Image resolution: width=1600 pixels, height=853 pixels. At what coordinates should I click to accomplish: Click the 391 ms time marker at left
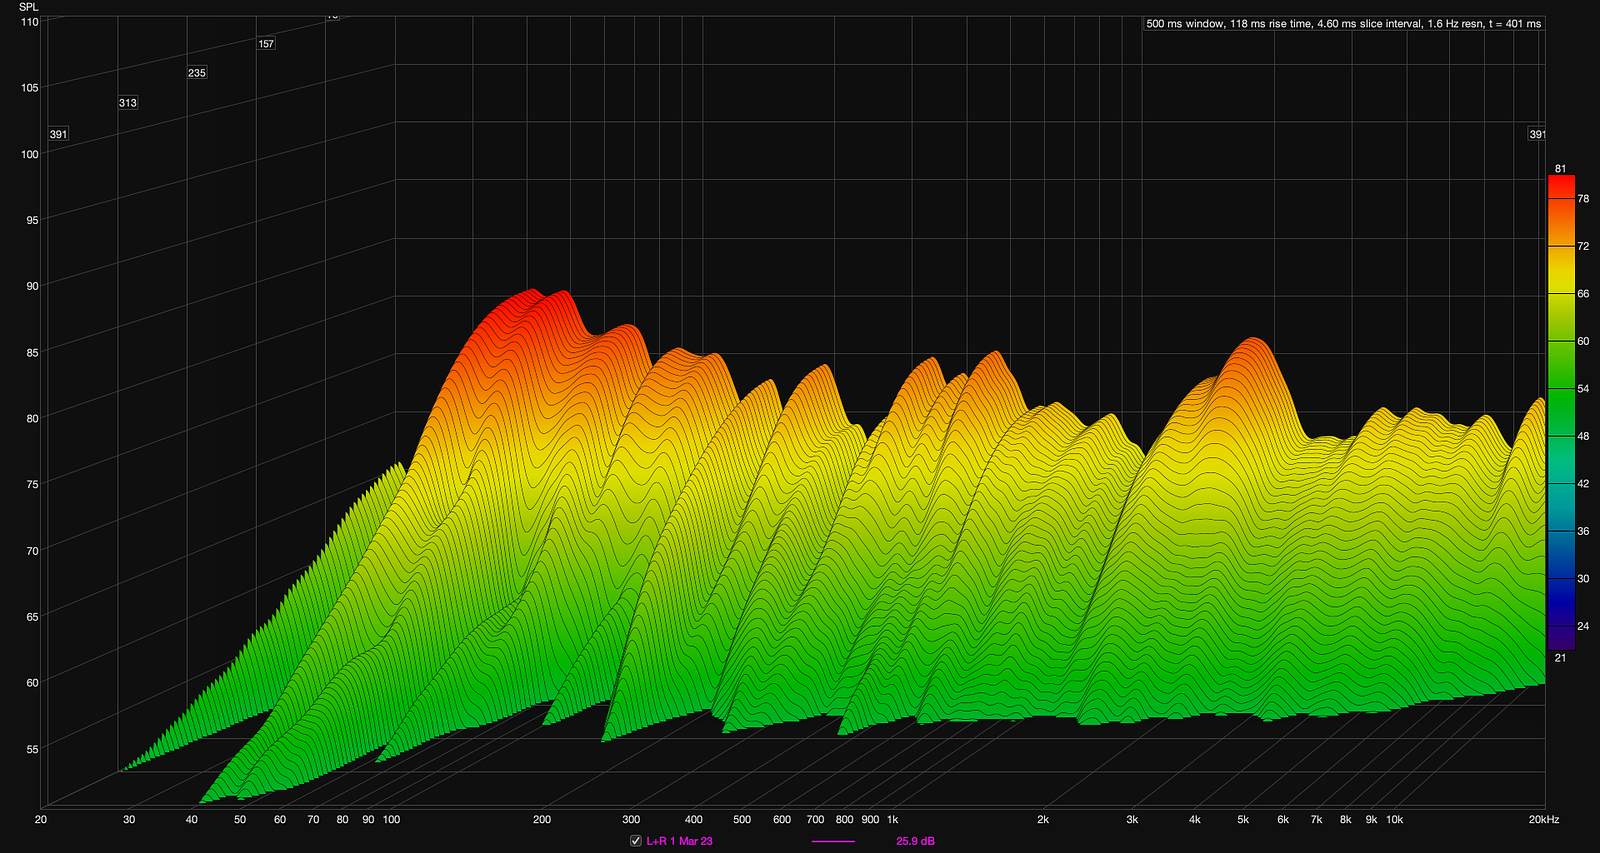pyautogui.click(x=58, y=134)
